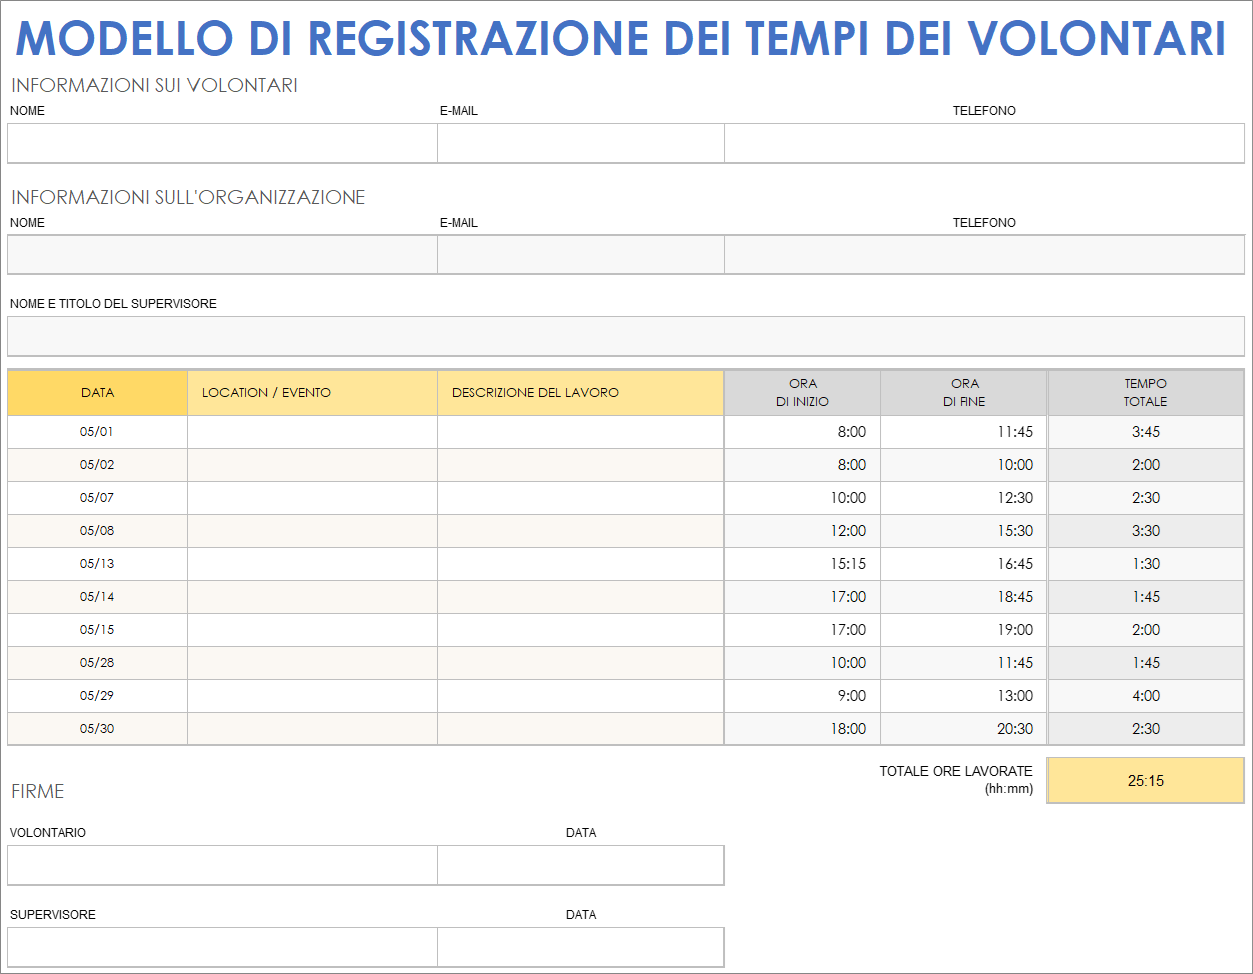1253x974 pixels.
Task: Select the DATA column header
Action: (x=96, y=392)
